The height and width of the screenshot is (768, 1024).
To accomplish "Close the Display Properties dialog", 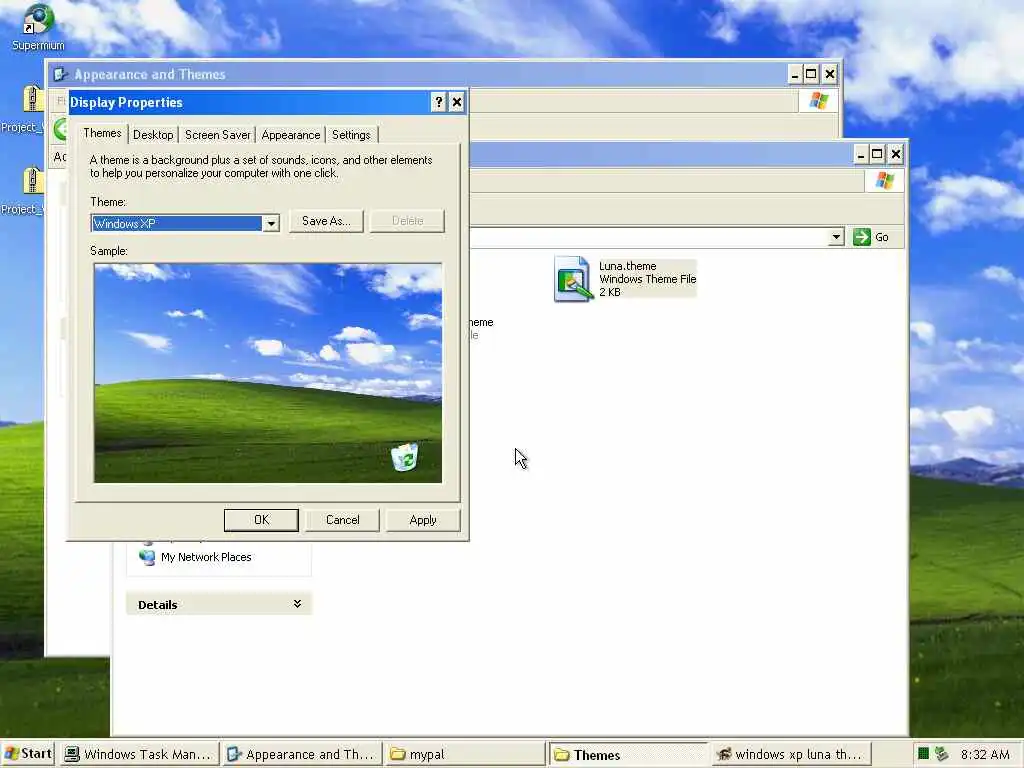I will click(457, 102).
